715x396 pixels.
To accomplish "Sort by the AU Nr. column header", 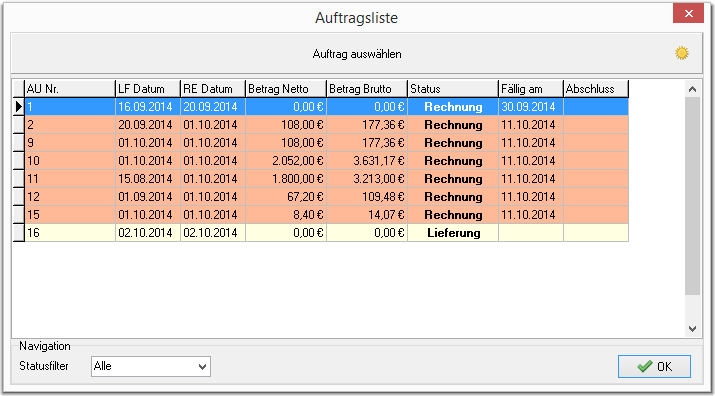I will click(x=70, y=89).
